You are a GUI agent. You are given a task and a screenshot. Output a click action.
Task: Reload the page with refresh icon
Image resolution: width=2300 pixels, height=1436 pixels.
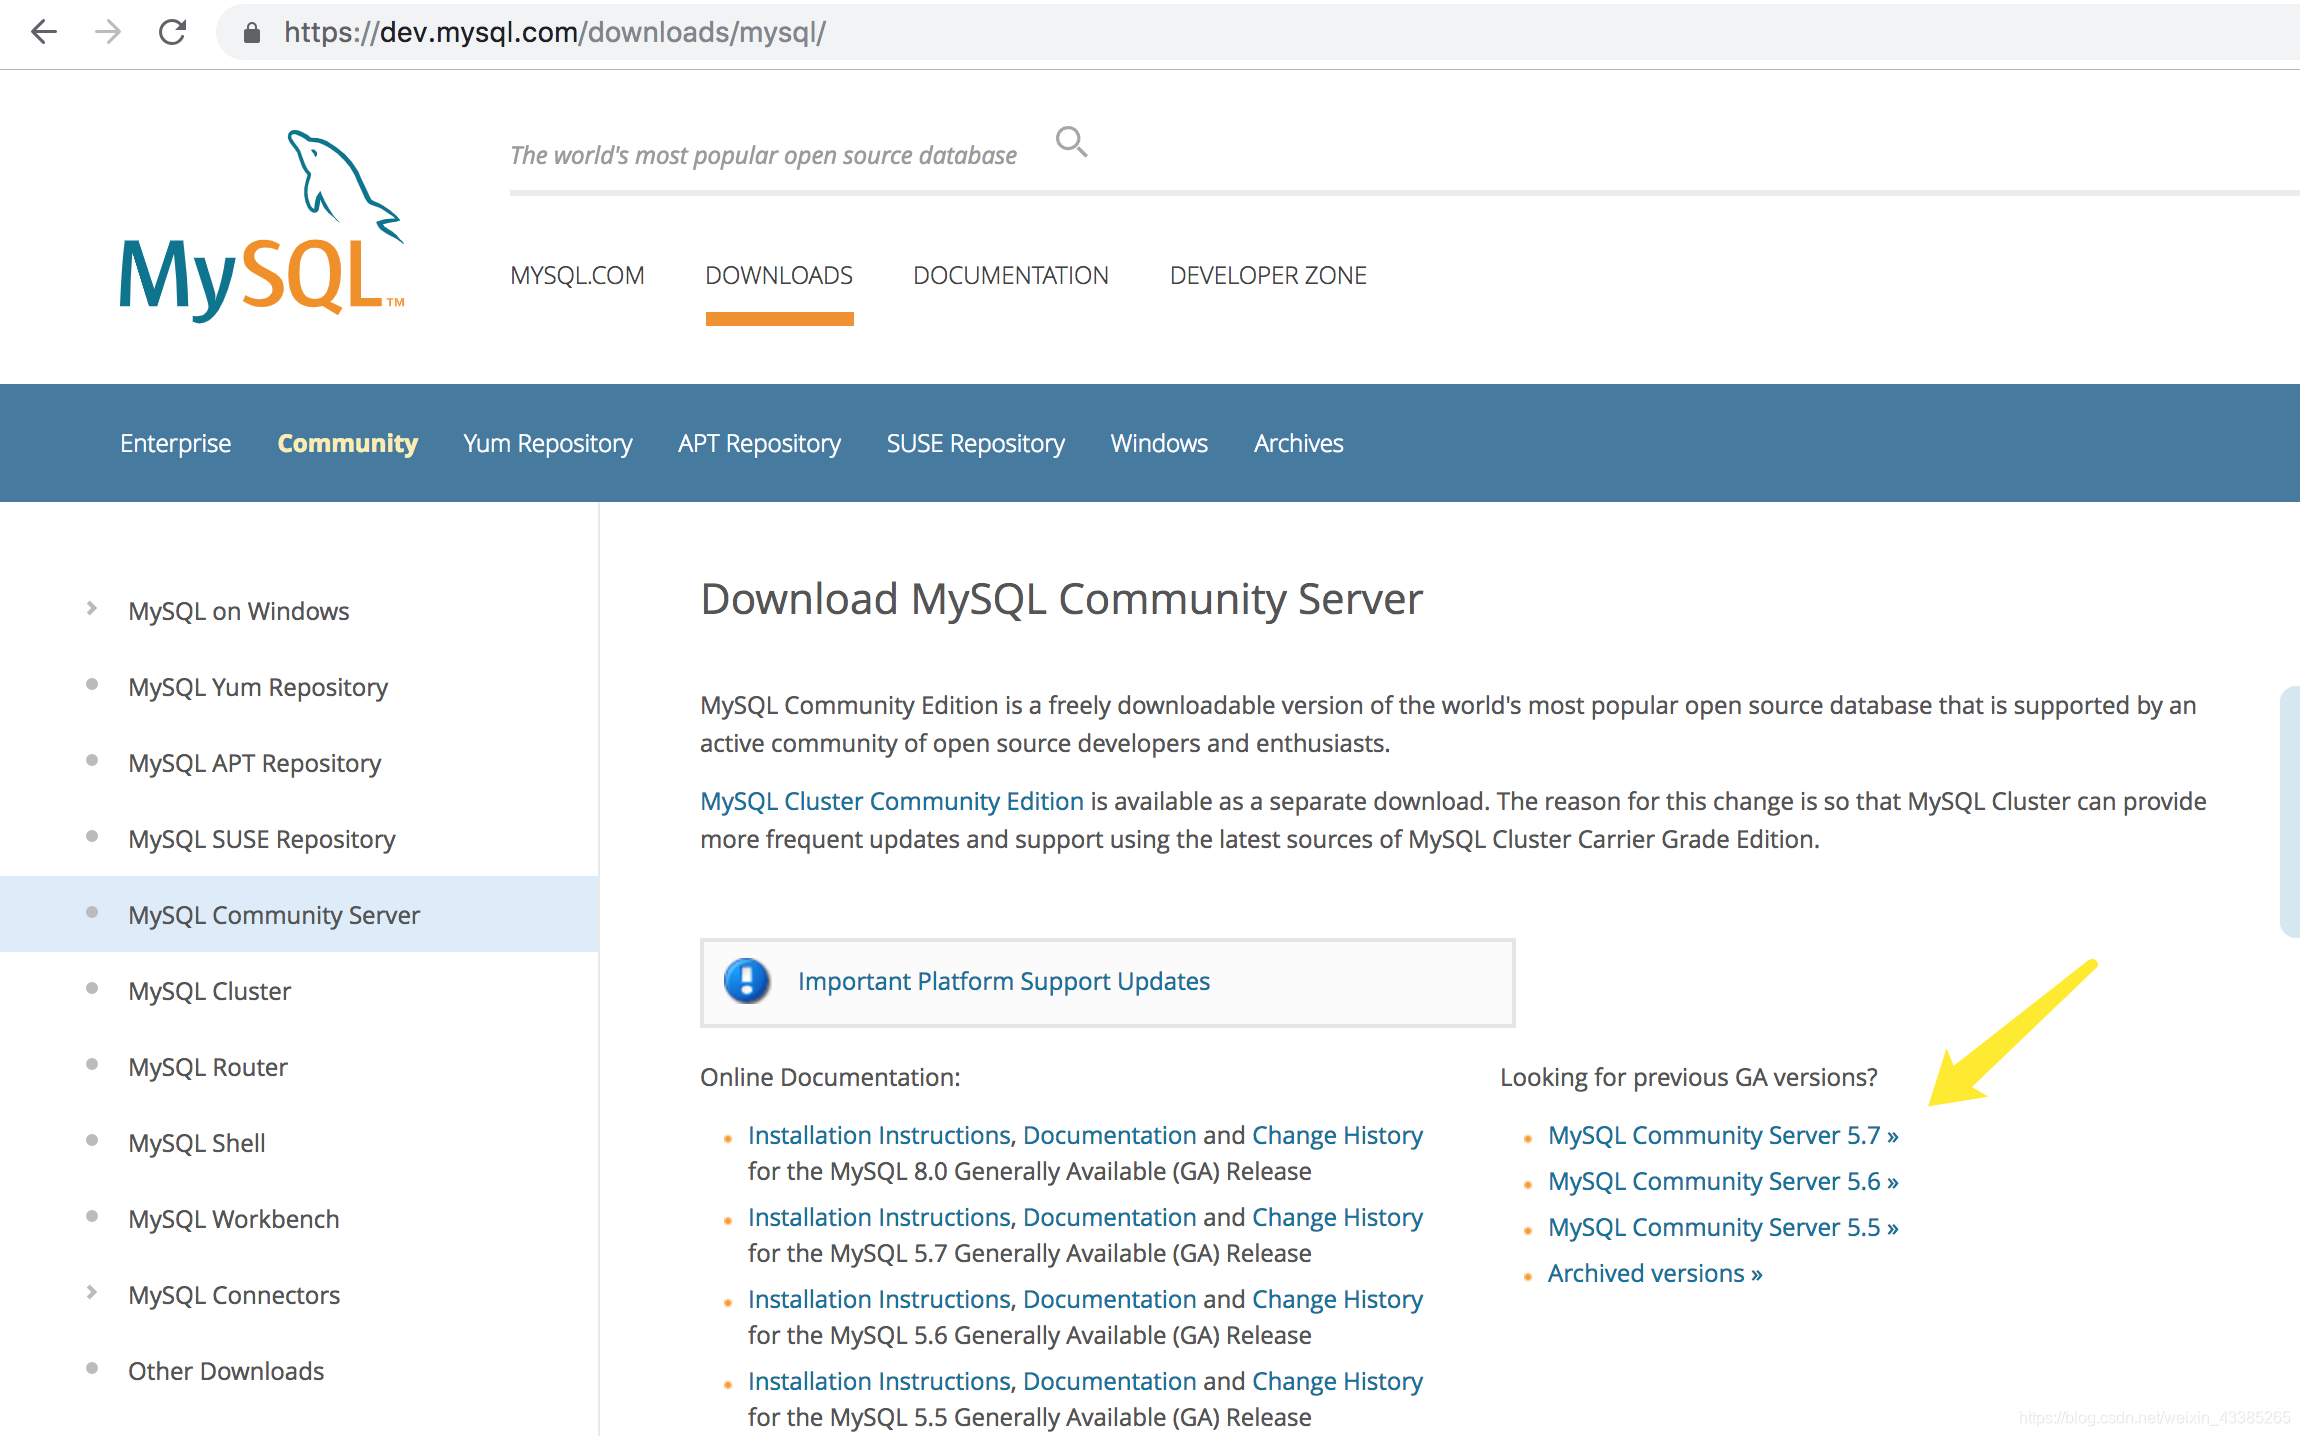(x=173, y=32)
